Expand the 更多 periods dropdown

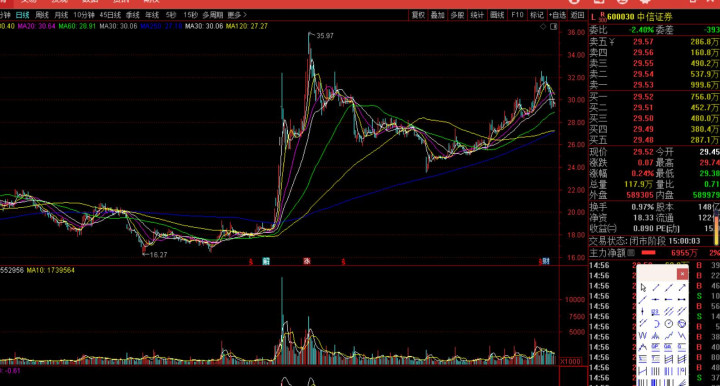tap(237, 15)
